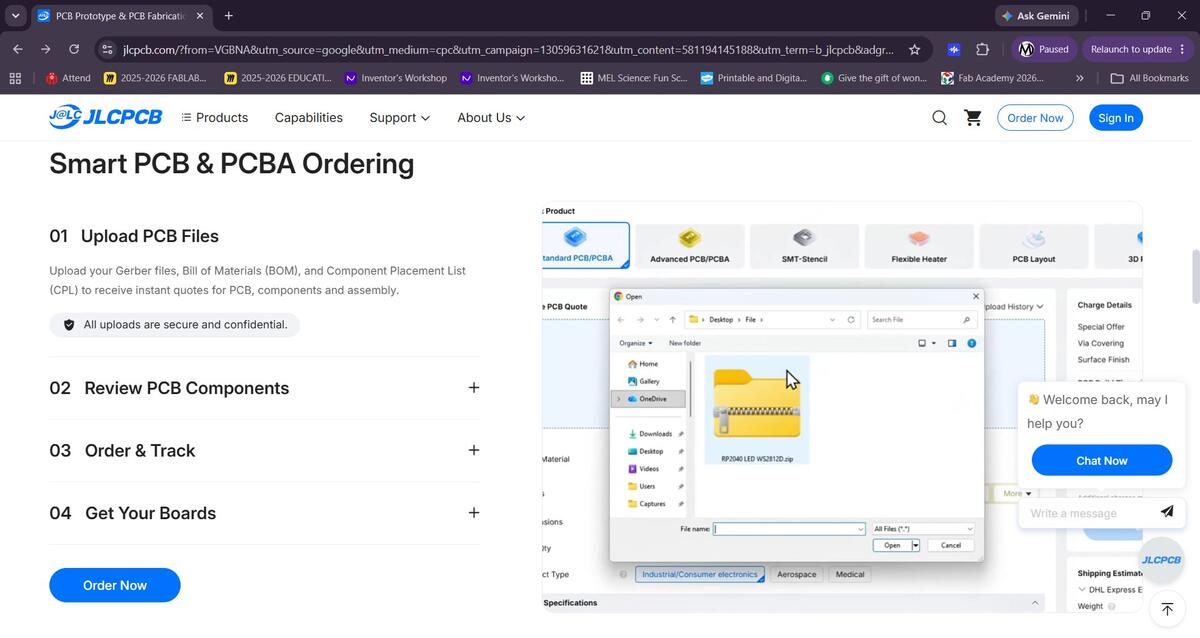This screenshot has width=1200, height=638.
Task: Open site search magnifier icon
Action: (x=939, y=118)
